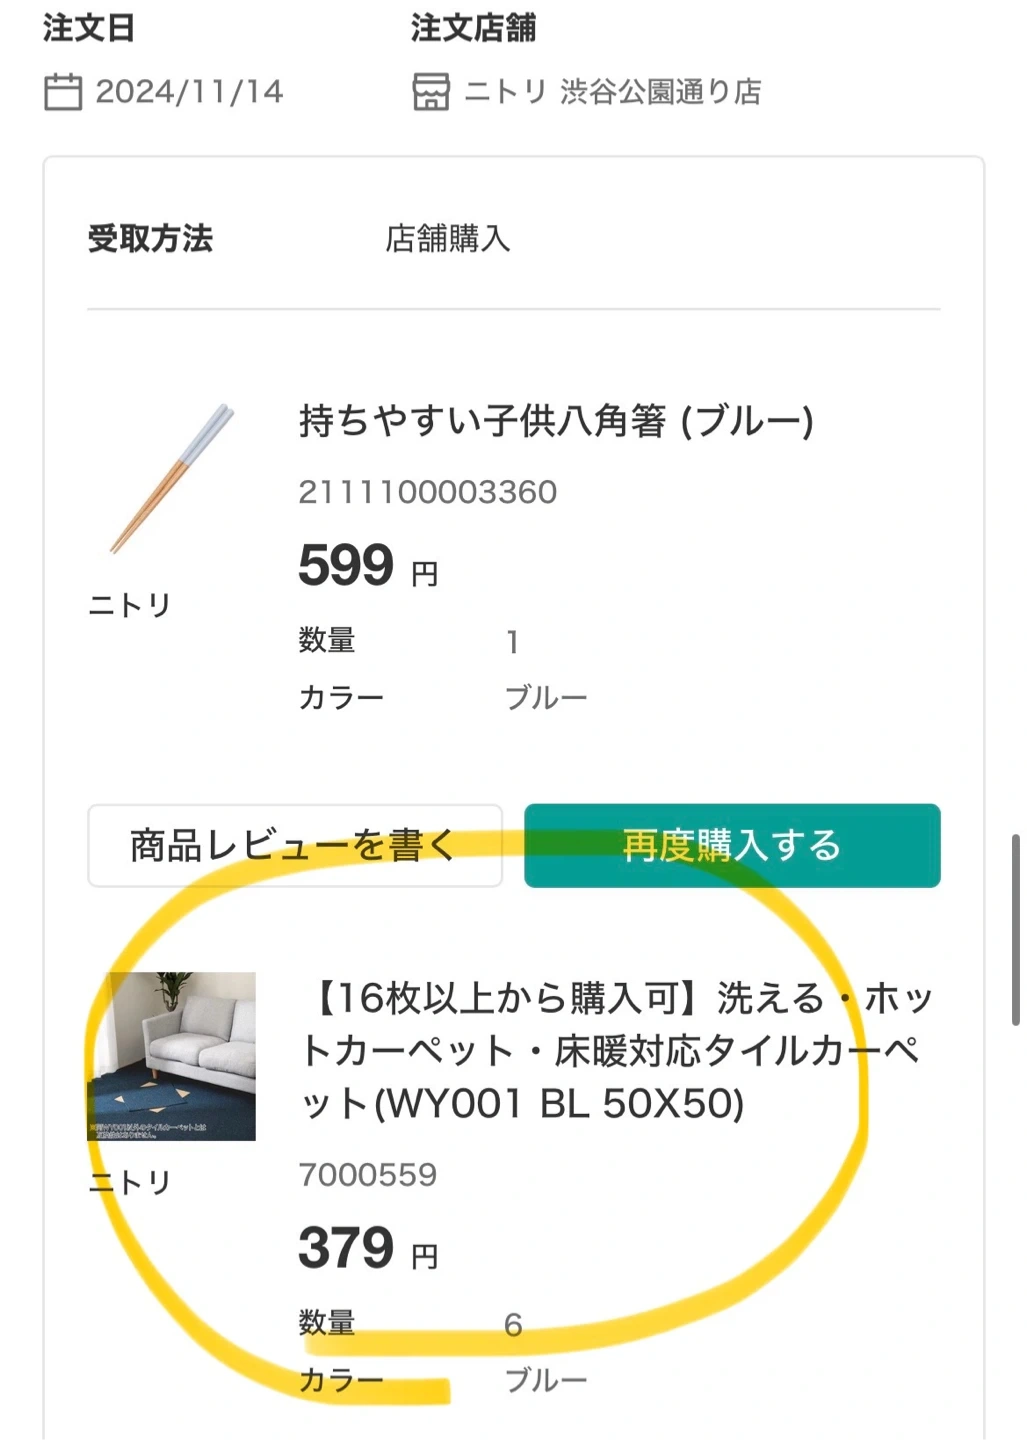This screenshot has width=1027, height=1440.
Task: Tap the ニトリ brand label under the chopsticks
Action: [x=130, y=605]
